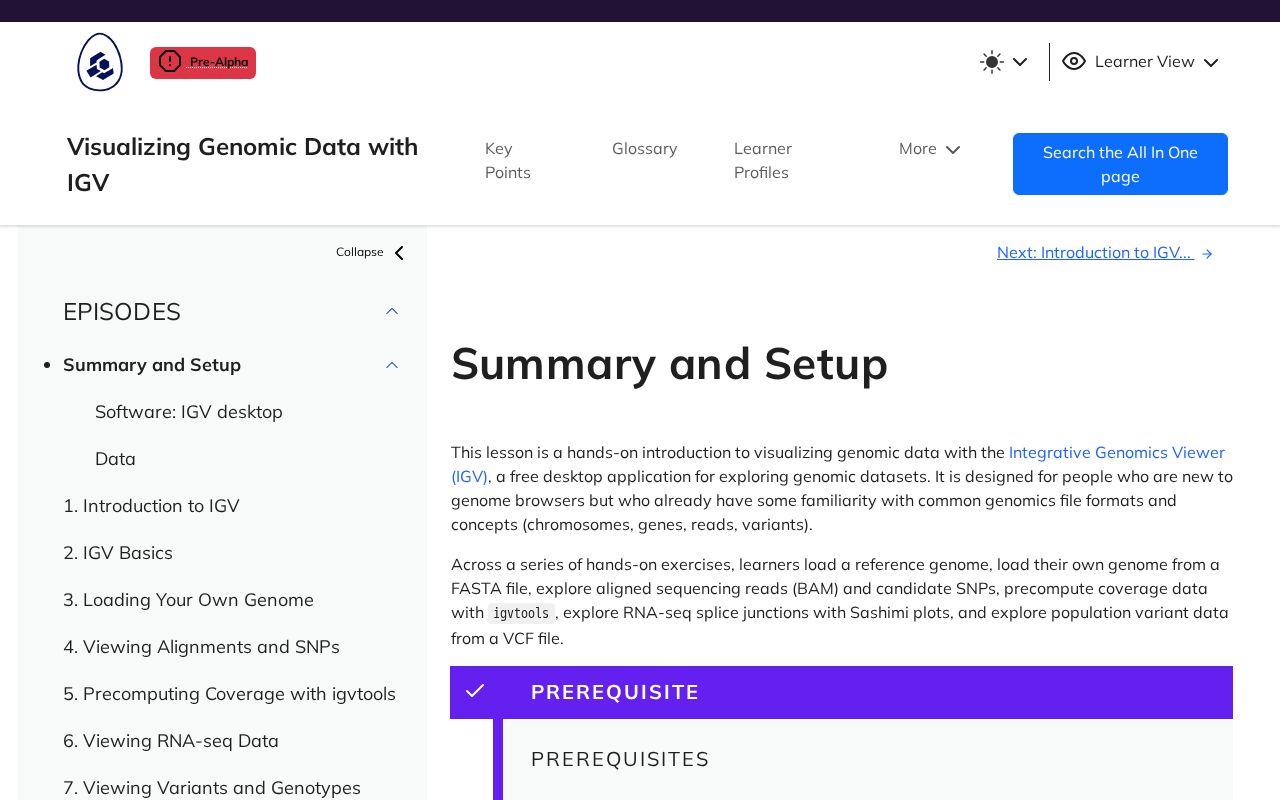Open episode 1. Introduction to IGV
This screenshot has width=1280, height=800.
tap(151, 506)
